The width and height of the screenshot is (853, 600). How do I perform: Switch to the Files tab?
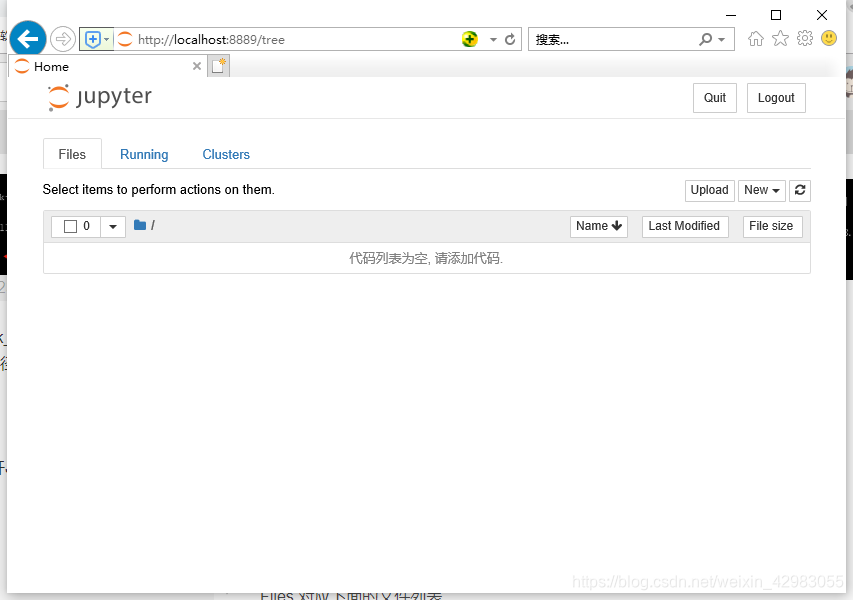72,154
